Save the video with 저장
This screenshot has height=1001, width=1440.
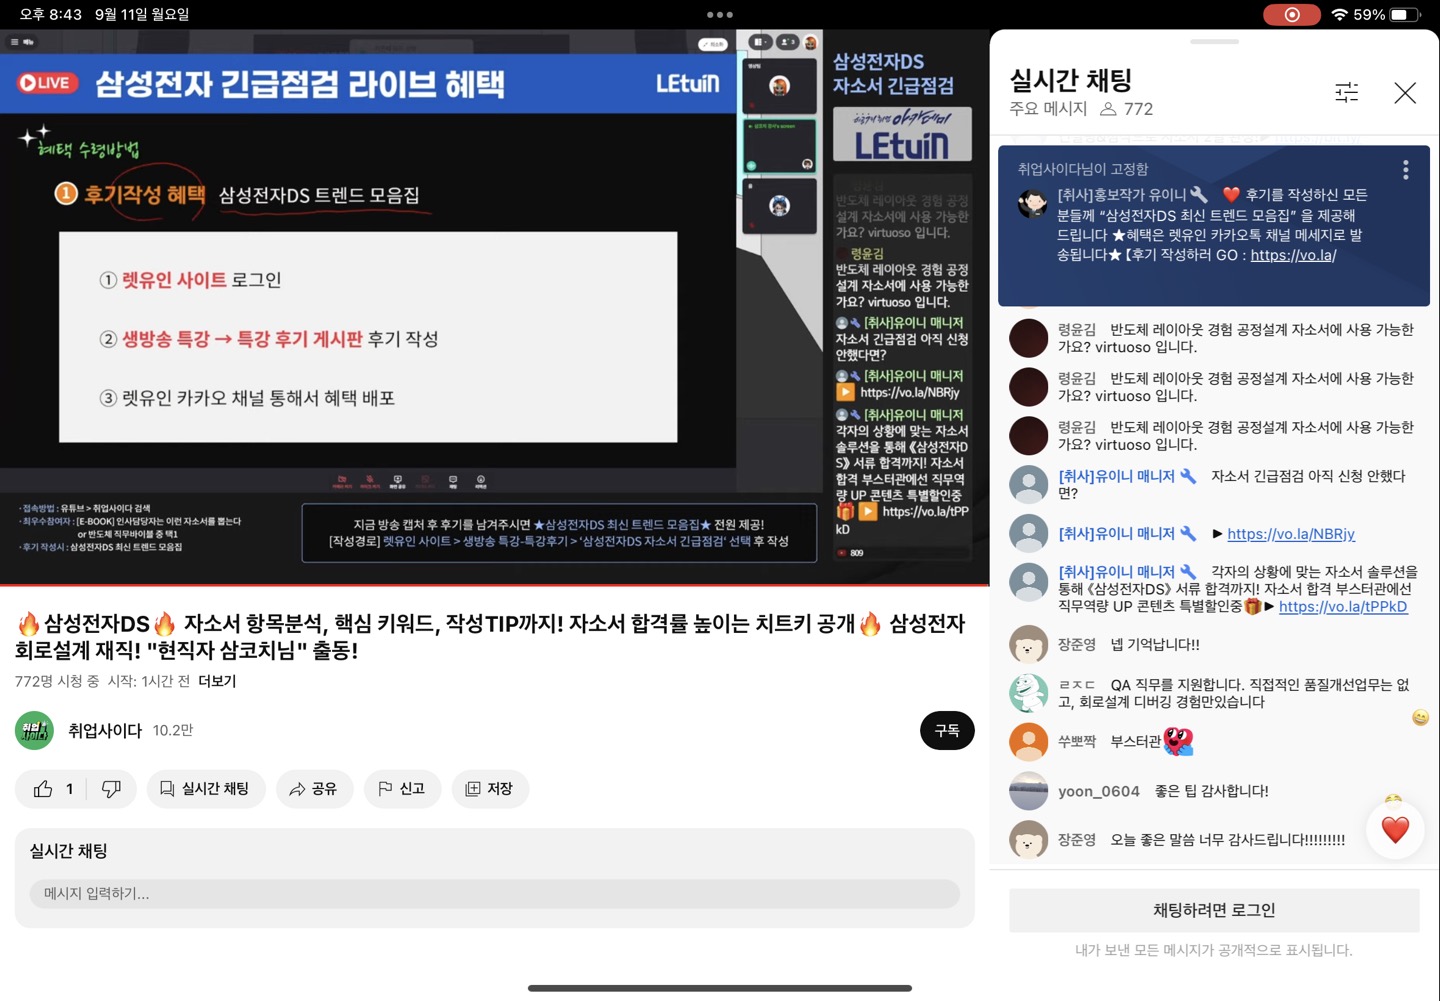490,789
